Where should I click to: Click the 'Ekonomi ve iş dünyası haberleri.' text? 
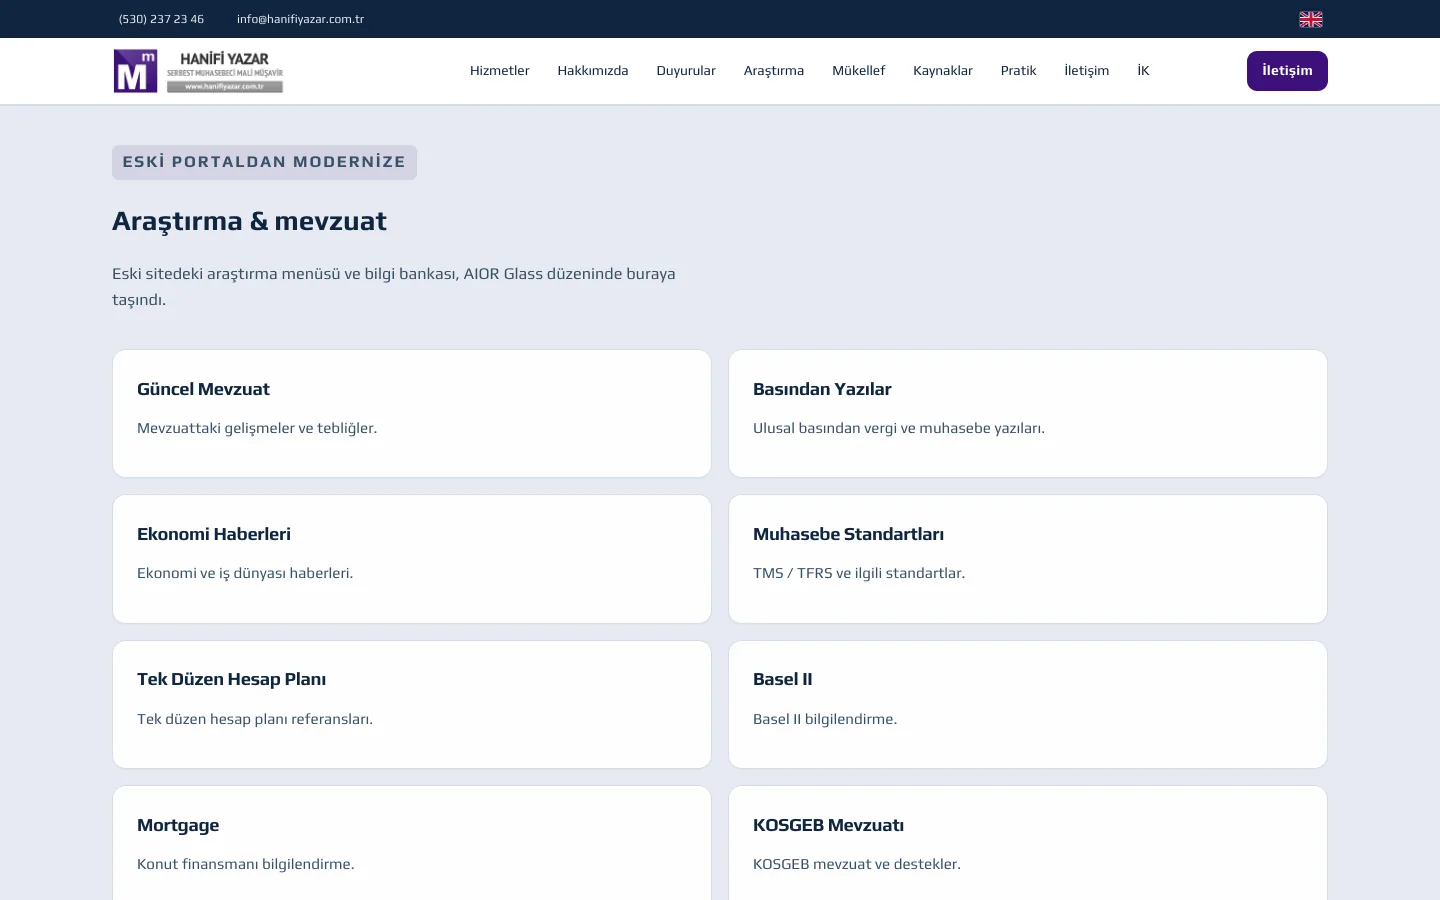point(245,573)
